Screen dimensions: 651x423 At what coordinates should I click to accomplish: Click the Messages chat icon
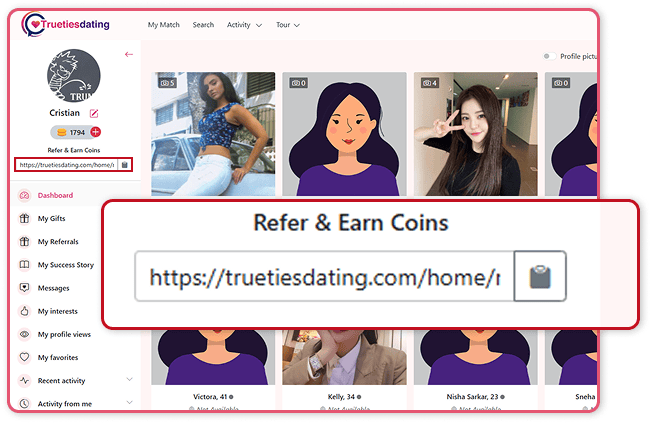[24, 288]
